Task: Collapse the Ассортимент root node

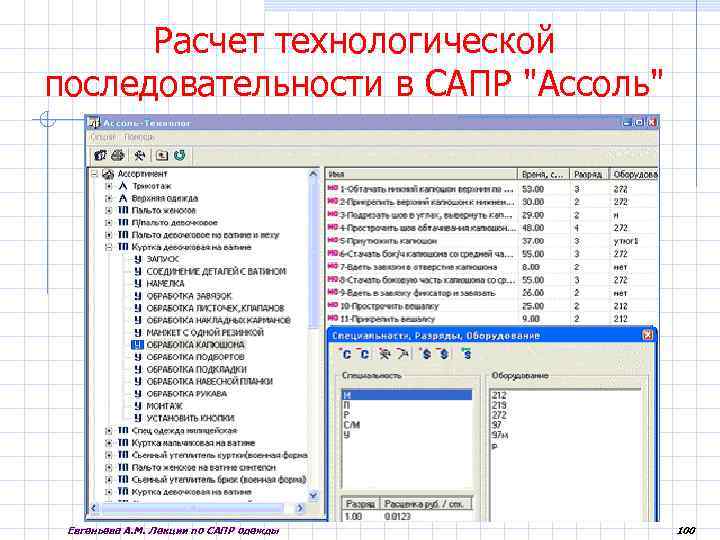Action: [95, 174]
